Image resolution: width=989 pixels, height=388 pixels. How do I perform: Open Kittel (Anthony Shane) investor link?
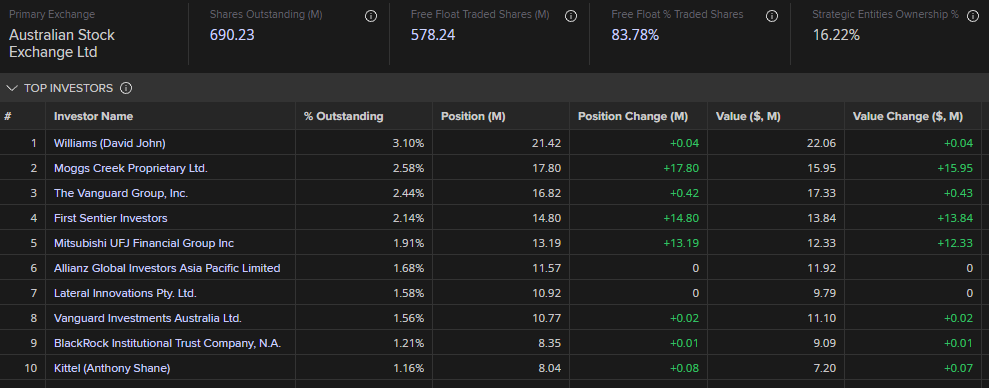112,368
